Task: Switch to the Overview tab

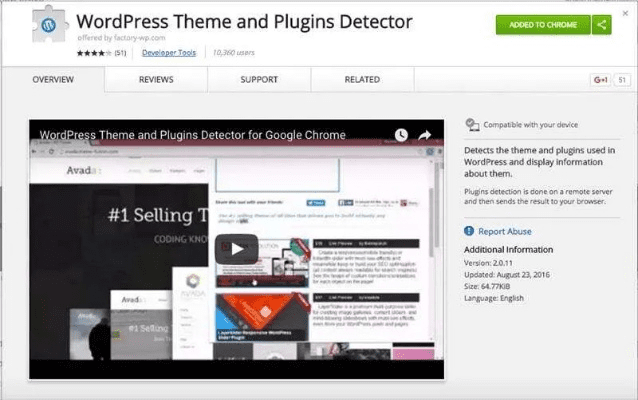Action: click(53, 79)
